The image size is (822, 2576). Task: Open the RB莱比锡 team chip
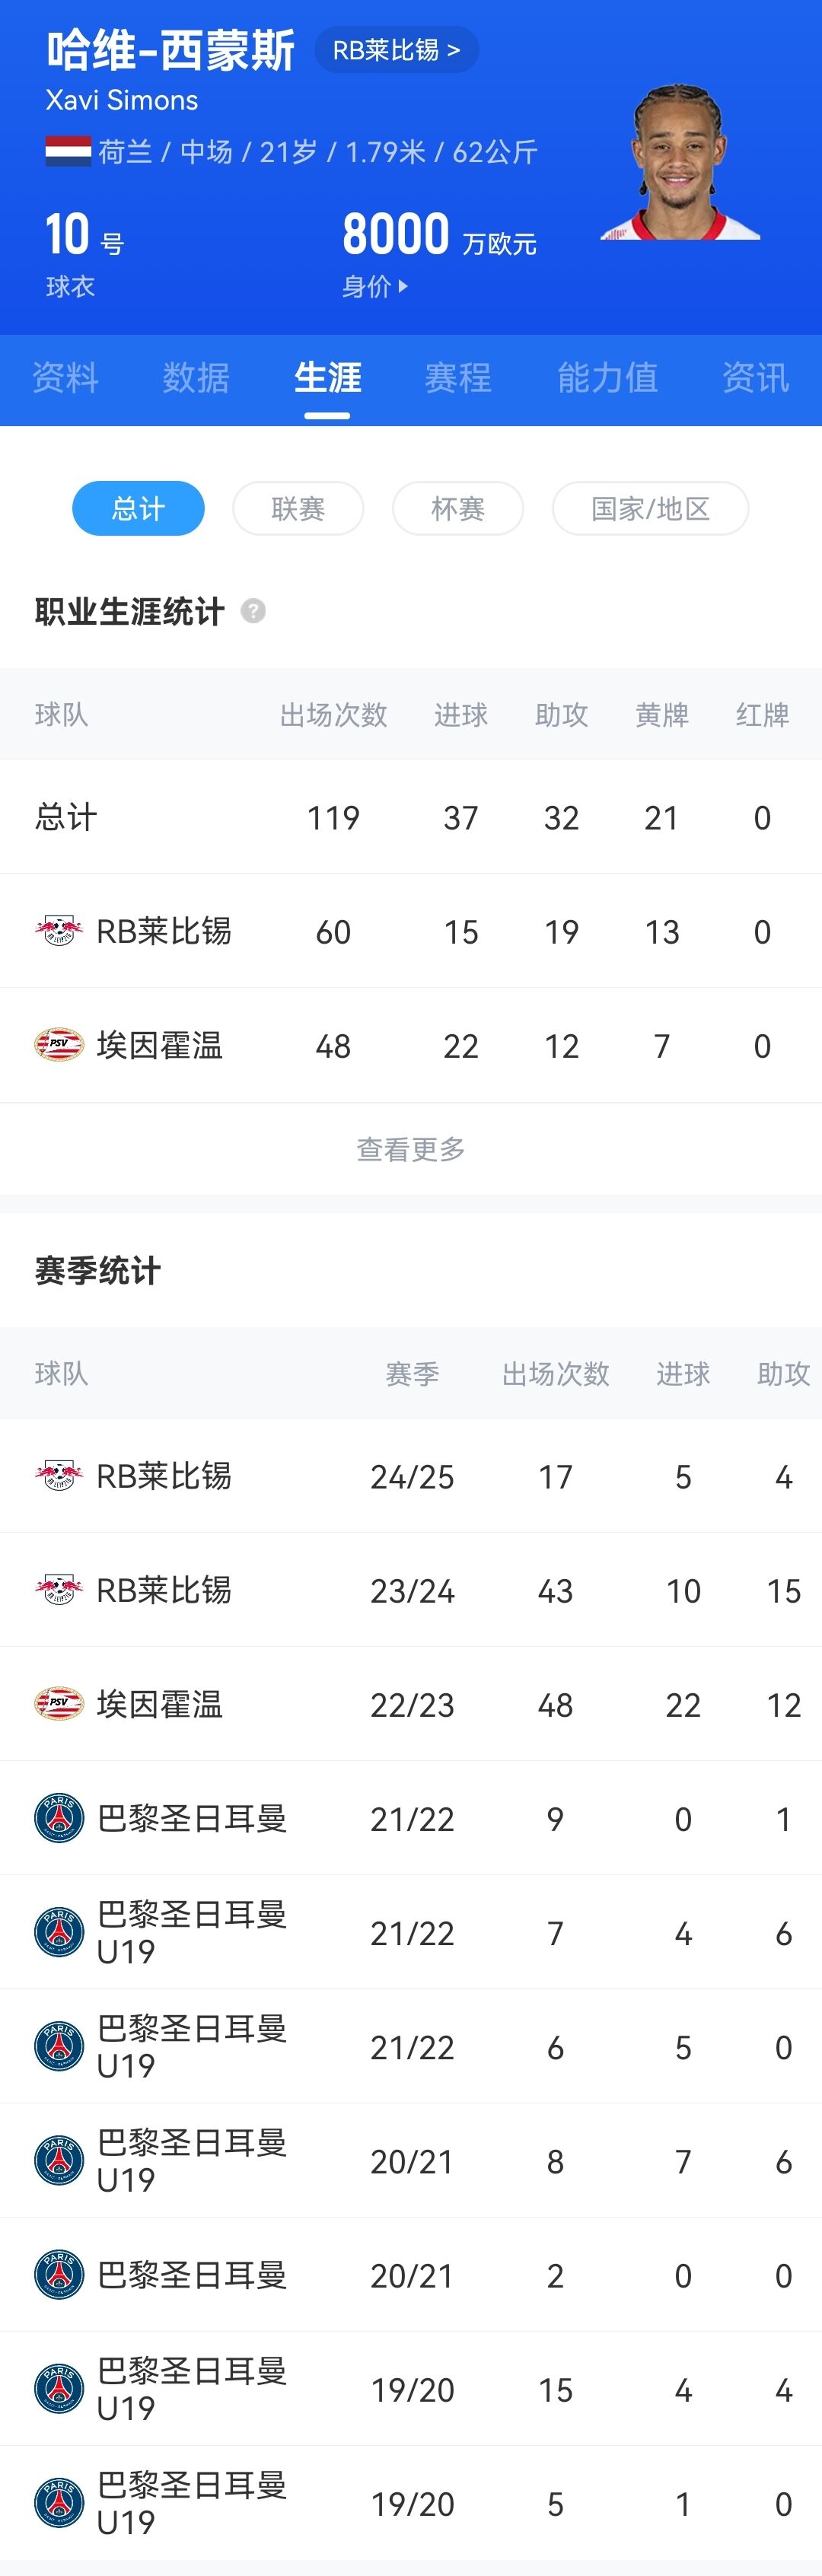[x=396, y=50]
